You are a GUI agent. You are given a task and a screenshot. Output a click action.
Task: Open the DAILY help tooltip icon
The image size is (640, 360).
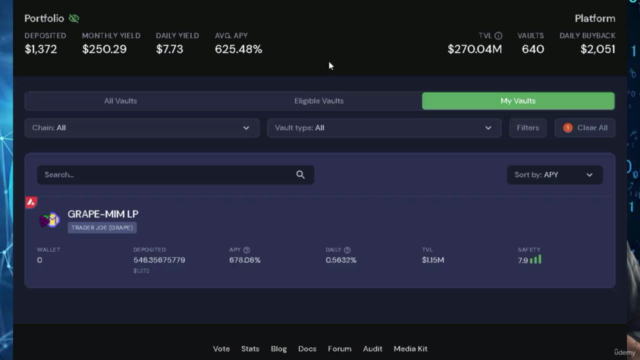(x=347, y=250)
